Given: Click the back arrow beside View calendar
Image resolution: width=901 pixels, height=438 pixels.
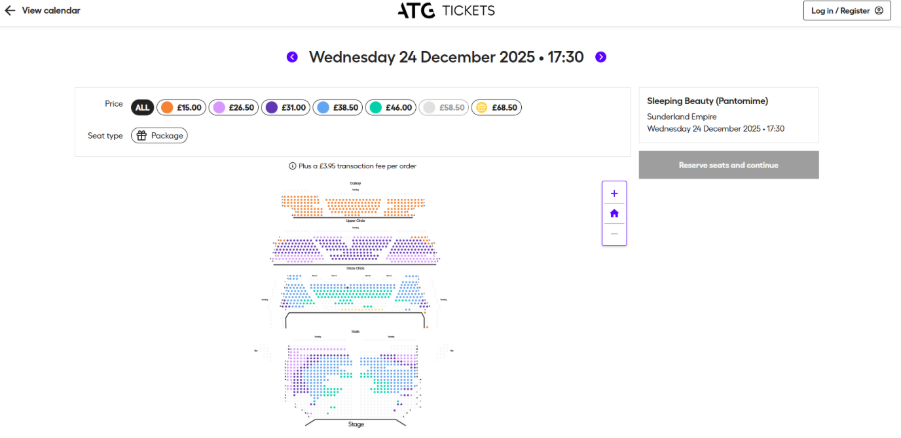Looking at the screenshot, I should tap(10, 10).
